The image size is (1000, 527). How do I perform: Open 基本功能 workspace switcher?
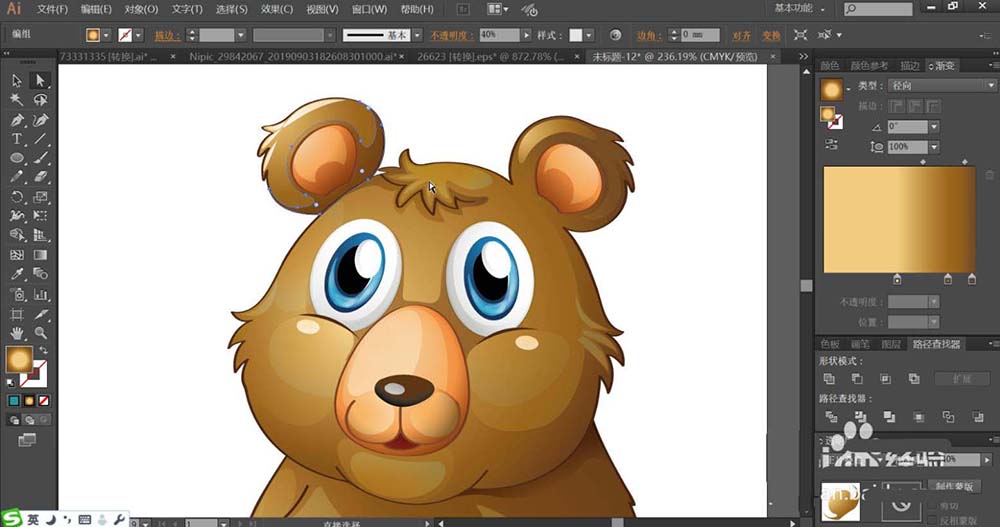click(799, 8)
